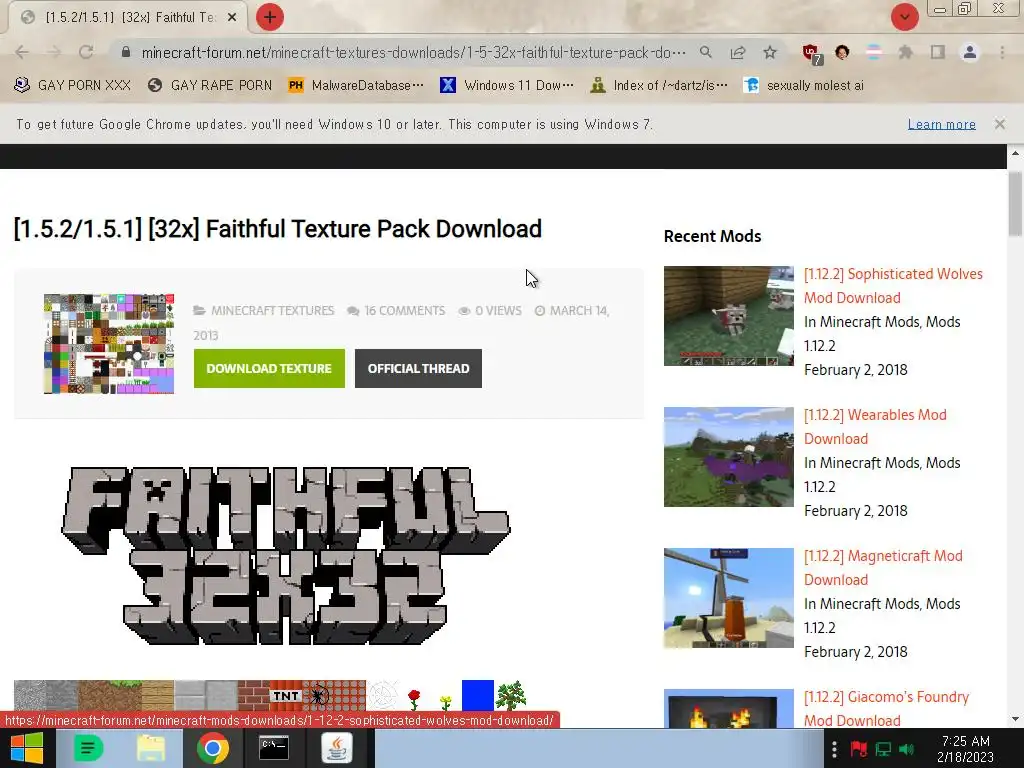Share this page using the share icon

(738, 52)
